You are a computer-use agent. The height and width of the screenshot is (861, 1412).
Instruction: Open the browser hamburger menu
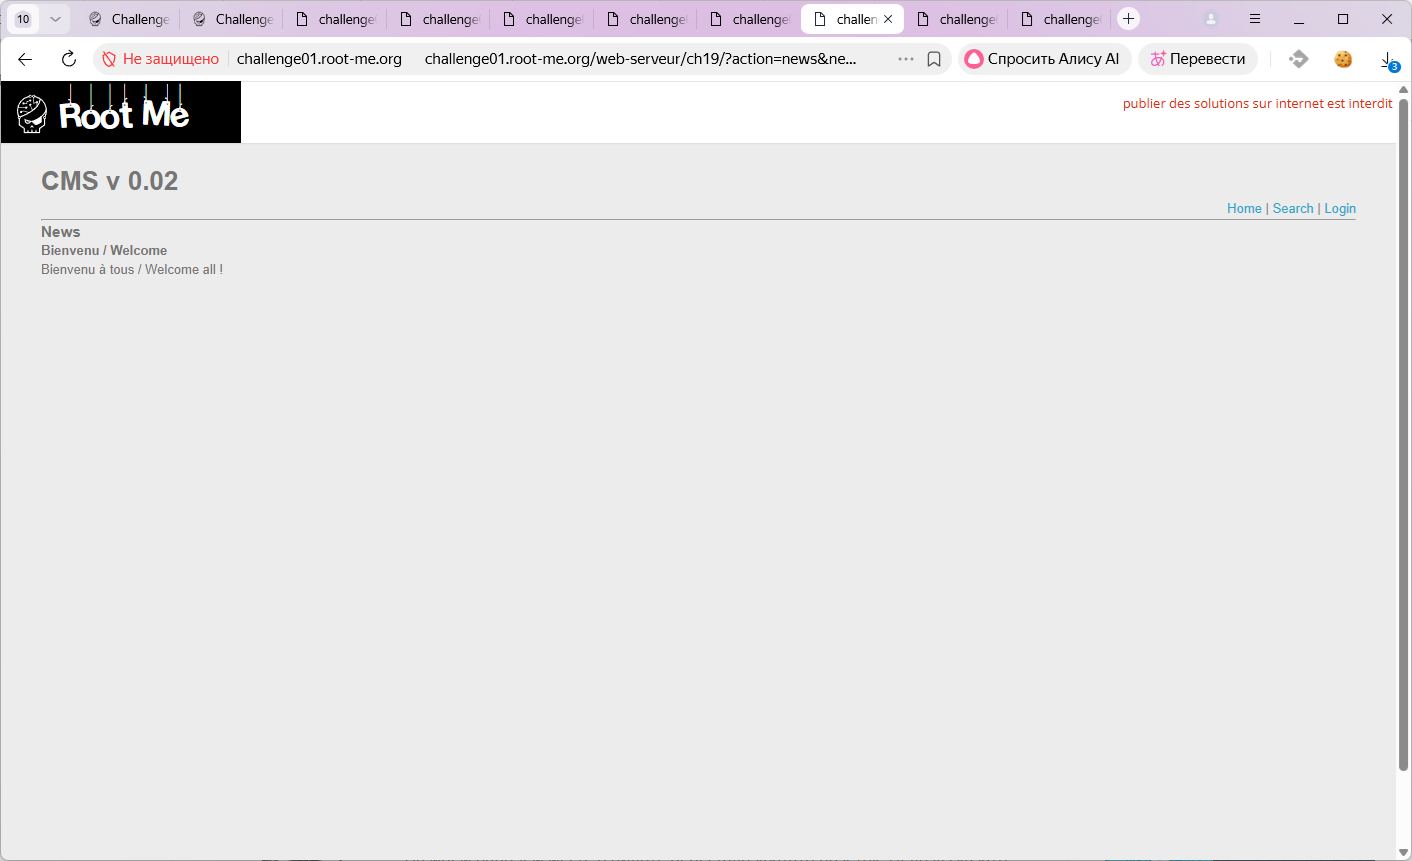[1255, 19]
